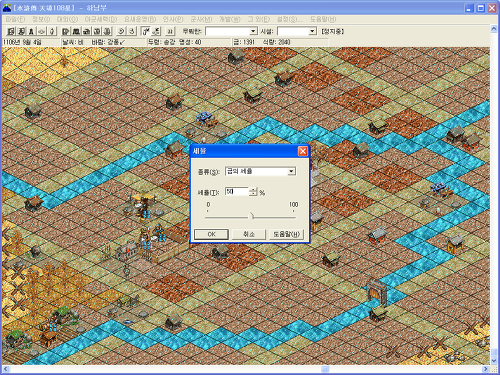500x375 pixels.
Task: Click the horizontal scrollbar thumb at the bottom
Action: [325, 369]
